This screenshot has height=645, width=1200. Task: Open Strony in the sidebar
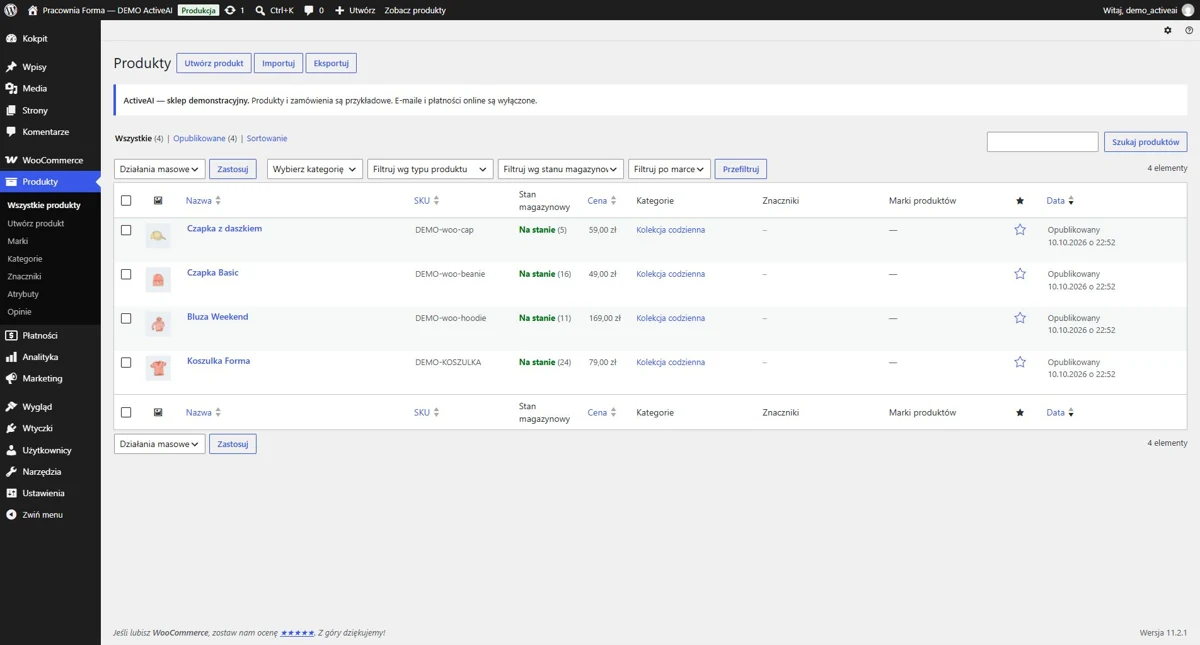click(50, 111)
